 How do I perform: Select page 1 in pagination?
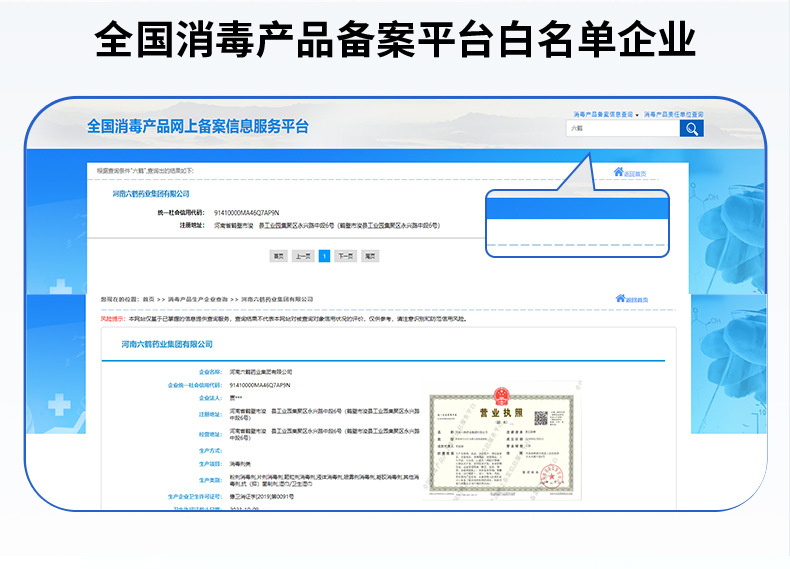coord(324,256)
